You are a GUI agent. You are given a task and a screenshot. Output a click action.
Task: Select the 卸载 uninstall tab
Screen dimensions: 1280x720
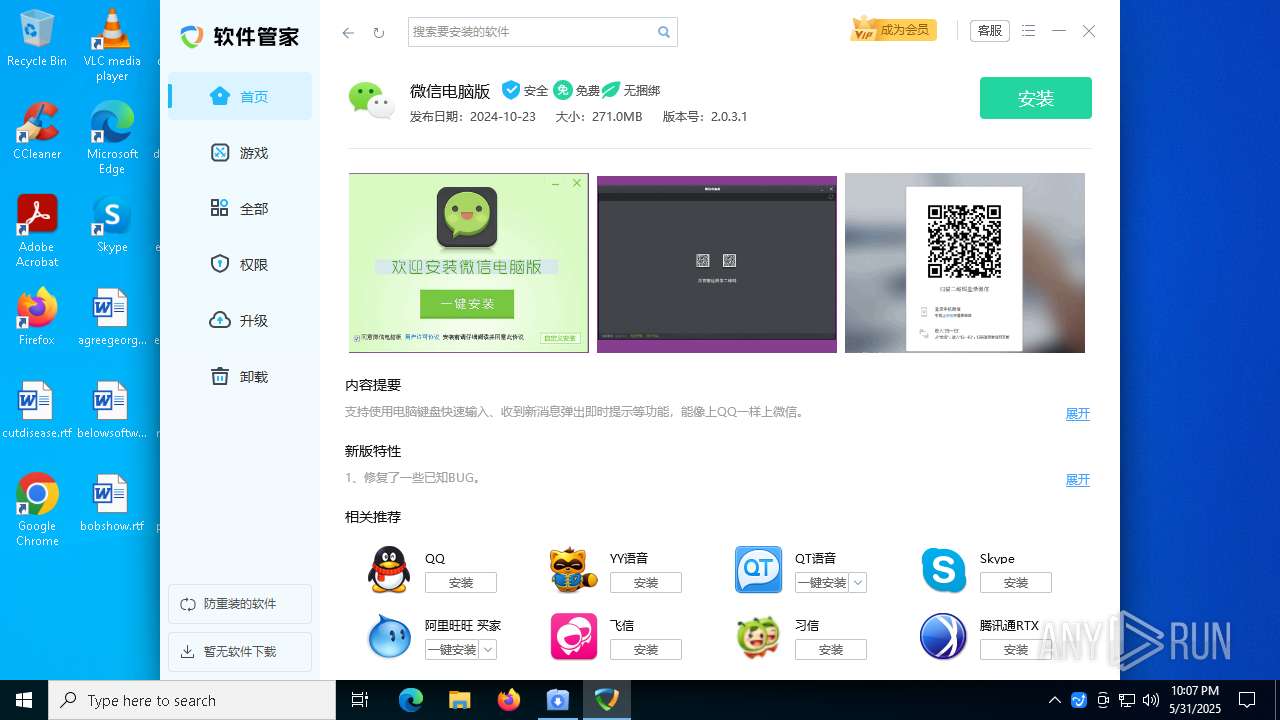tap(240, 376)
